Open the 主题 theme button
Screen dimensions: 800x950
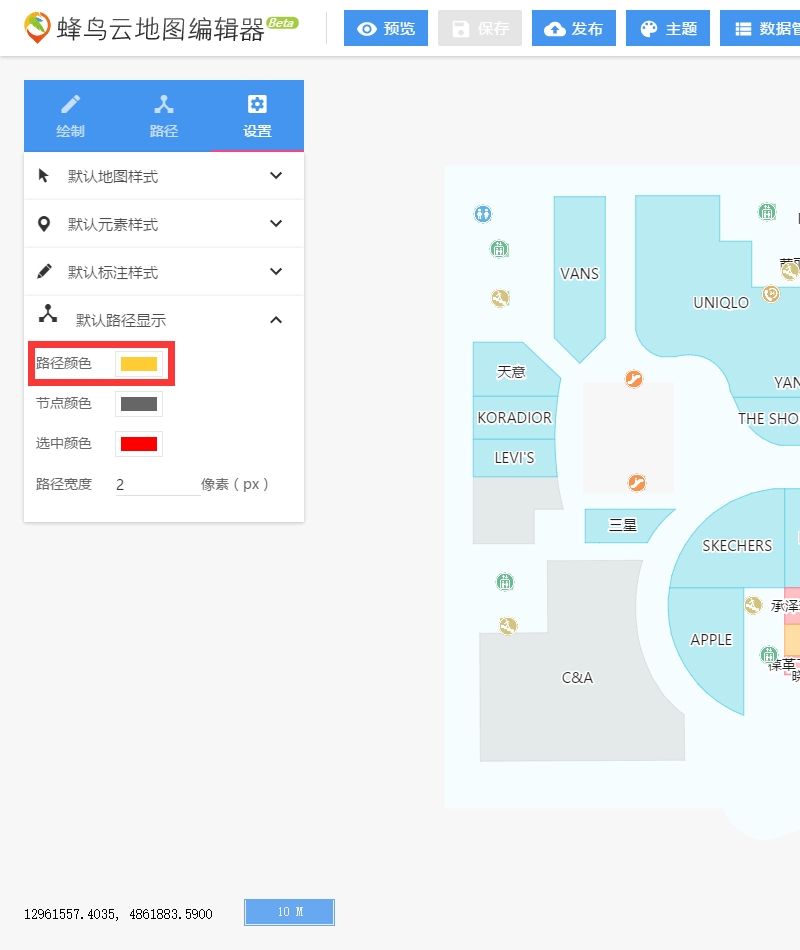click(x=668, y=28)
